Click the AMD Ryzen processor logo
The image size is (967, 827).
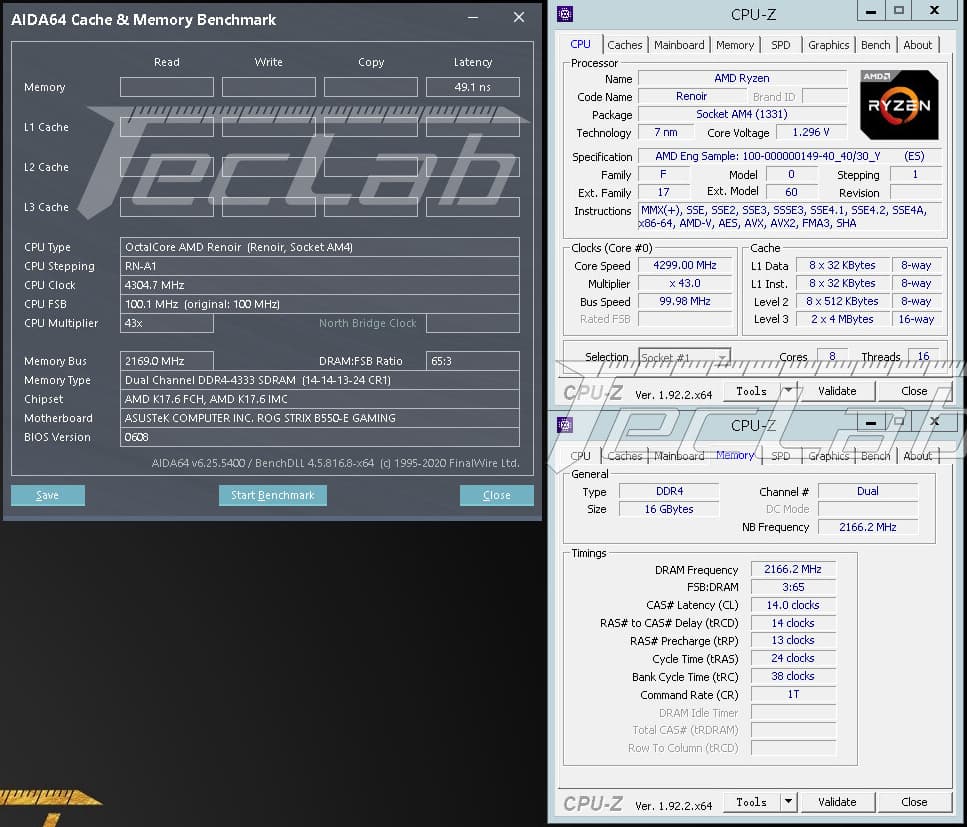tap(899, 105)
